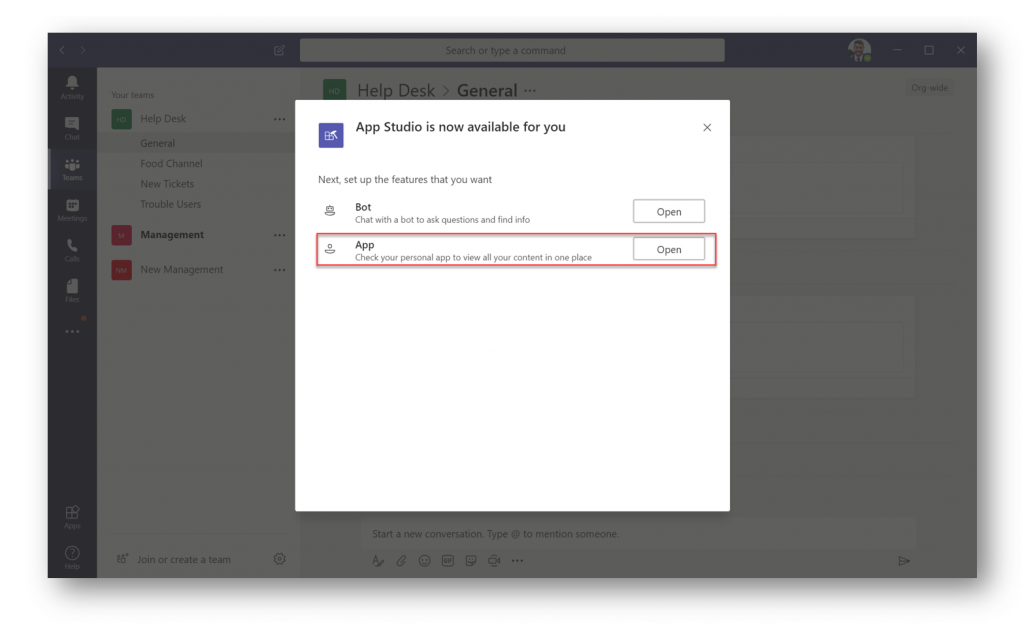Open the Activity feed in the sidebar
Screen dimensions: 1024x633
coord(72,87)
